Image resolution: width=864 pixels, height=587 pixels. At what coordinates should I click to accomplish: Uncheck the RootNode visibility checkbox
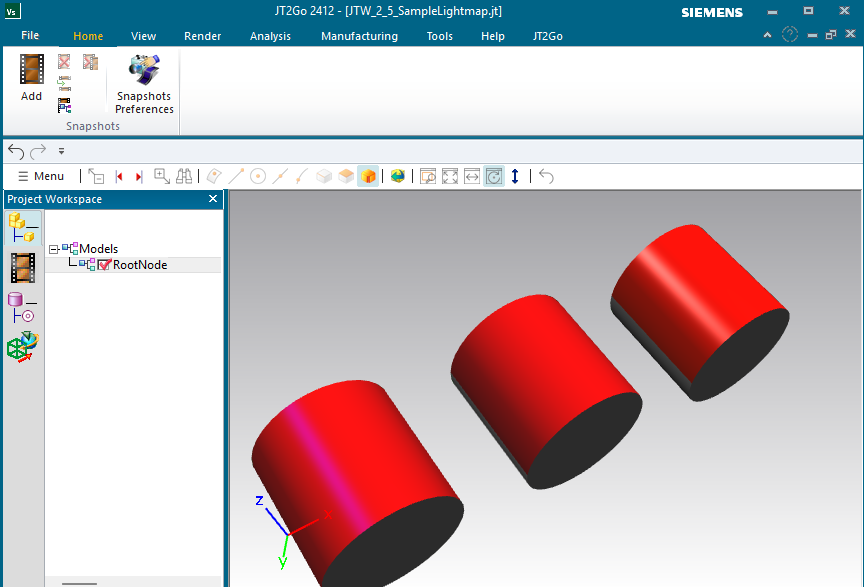[104, 265]
